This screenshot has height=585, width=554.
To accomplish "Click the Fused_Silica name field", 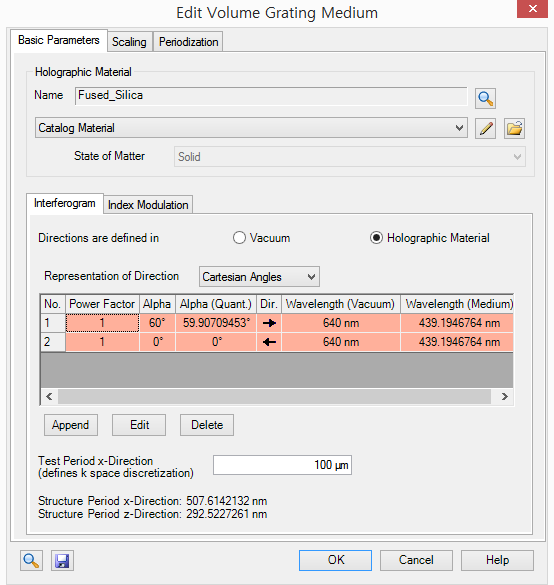I will tap(271, 96).
